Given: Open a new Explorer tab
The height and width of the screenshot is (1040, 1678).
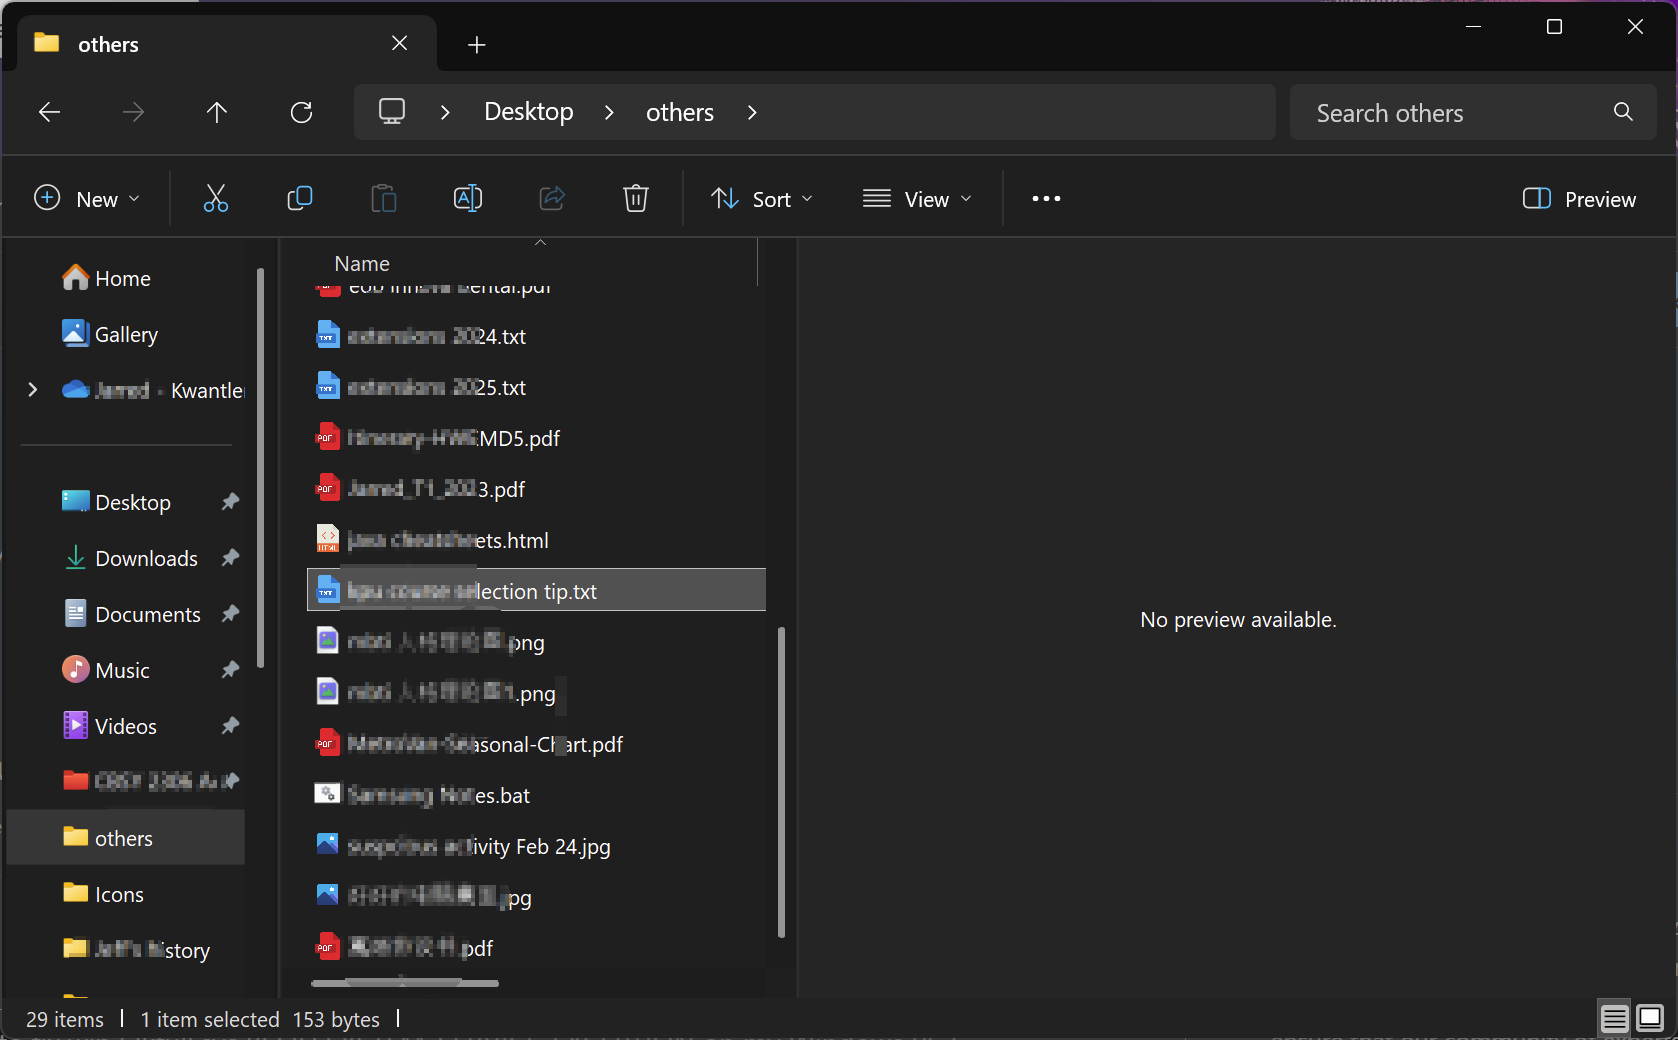Looking at the screenshot, I should [x=477, y=44].
